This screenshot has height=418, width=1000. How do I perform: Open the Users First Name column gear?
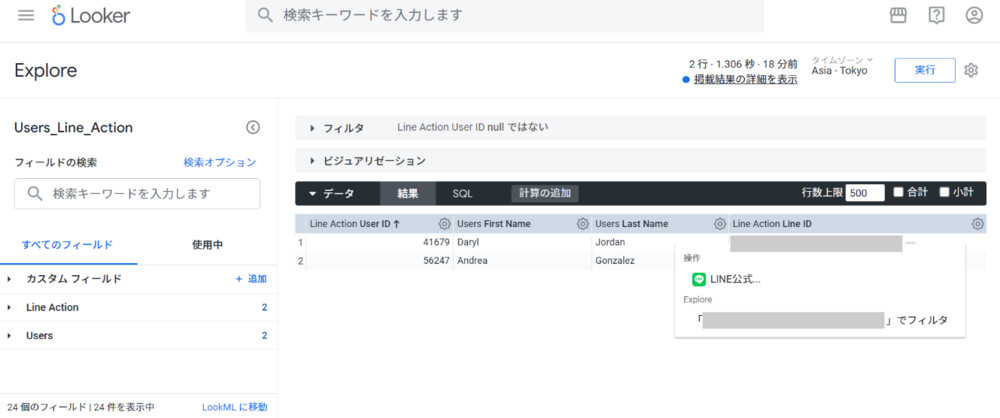[582, 224]
